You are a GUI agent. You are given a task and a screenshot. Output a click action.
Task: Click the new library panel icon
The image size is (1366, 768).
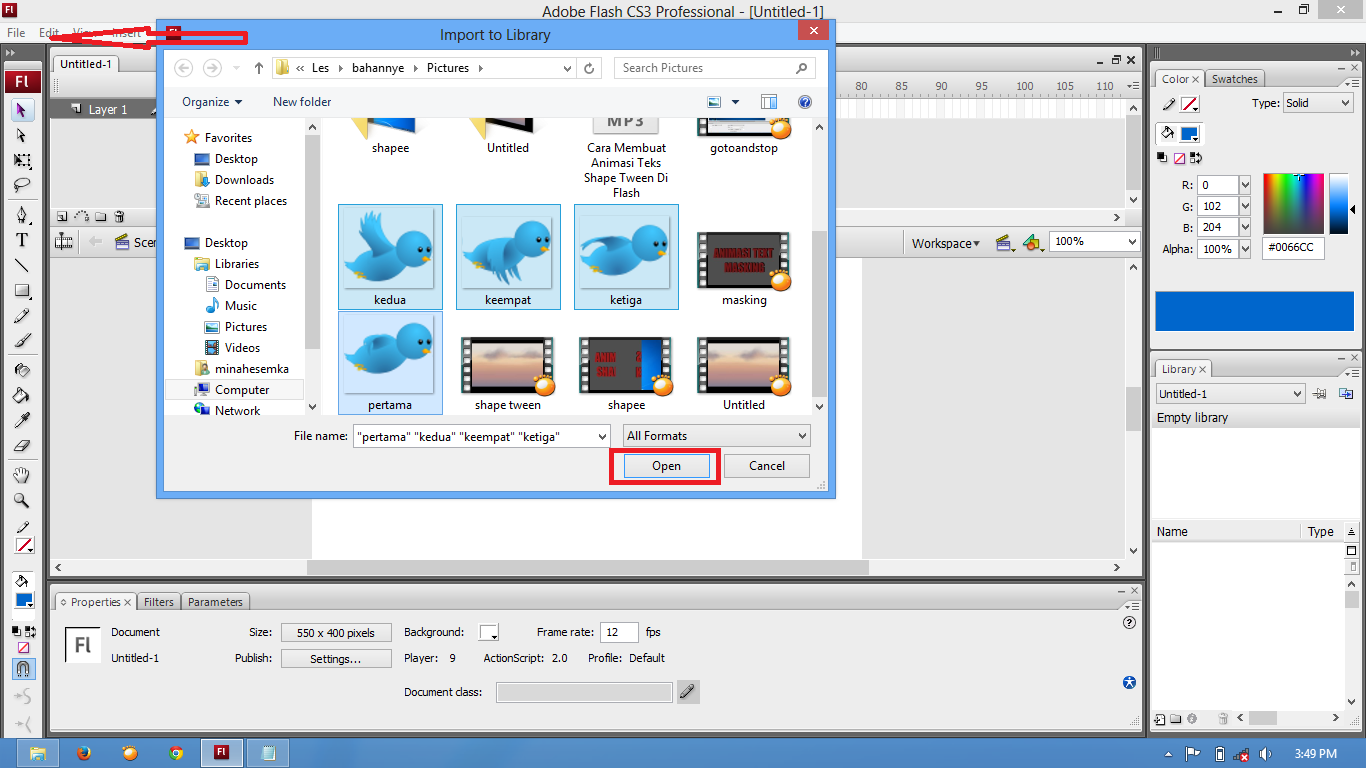1346,394
